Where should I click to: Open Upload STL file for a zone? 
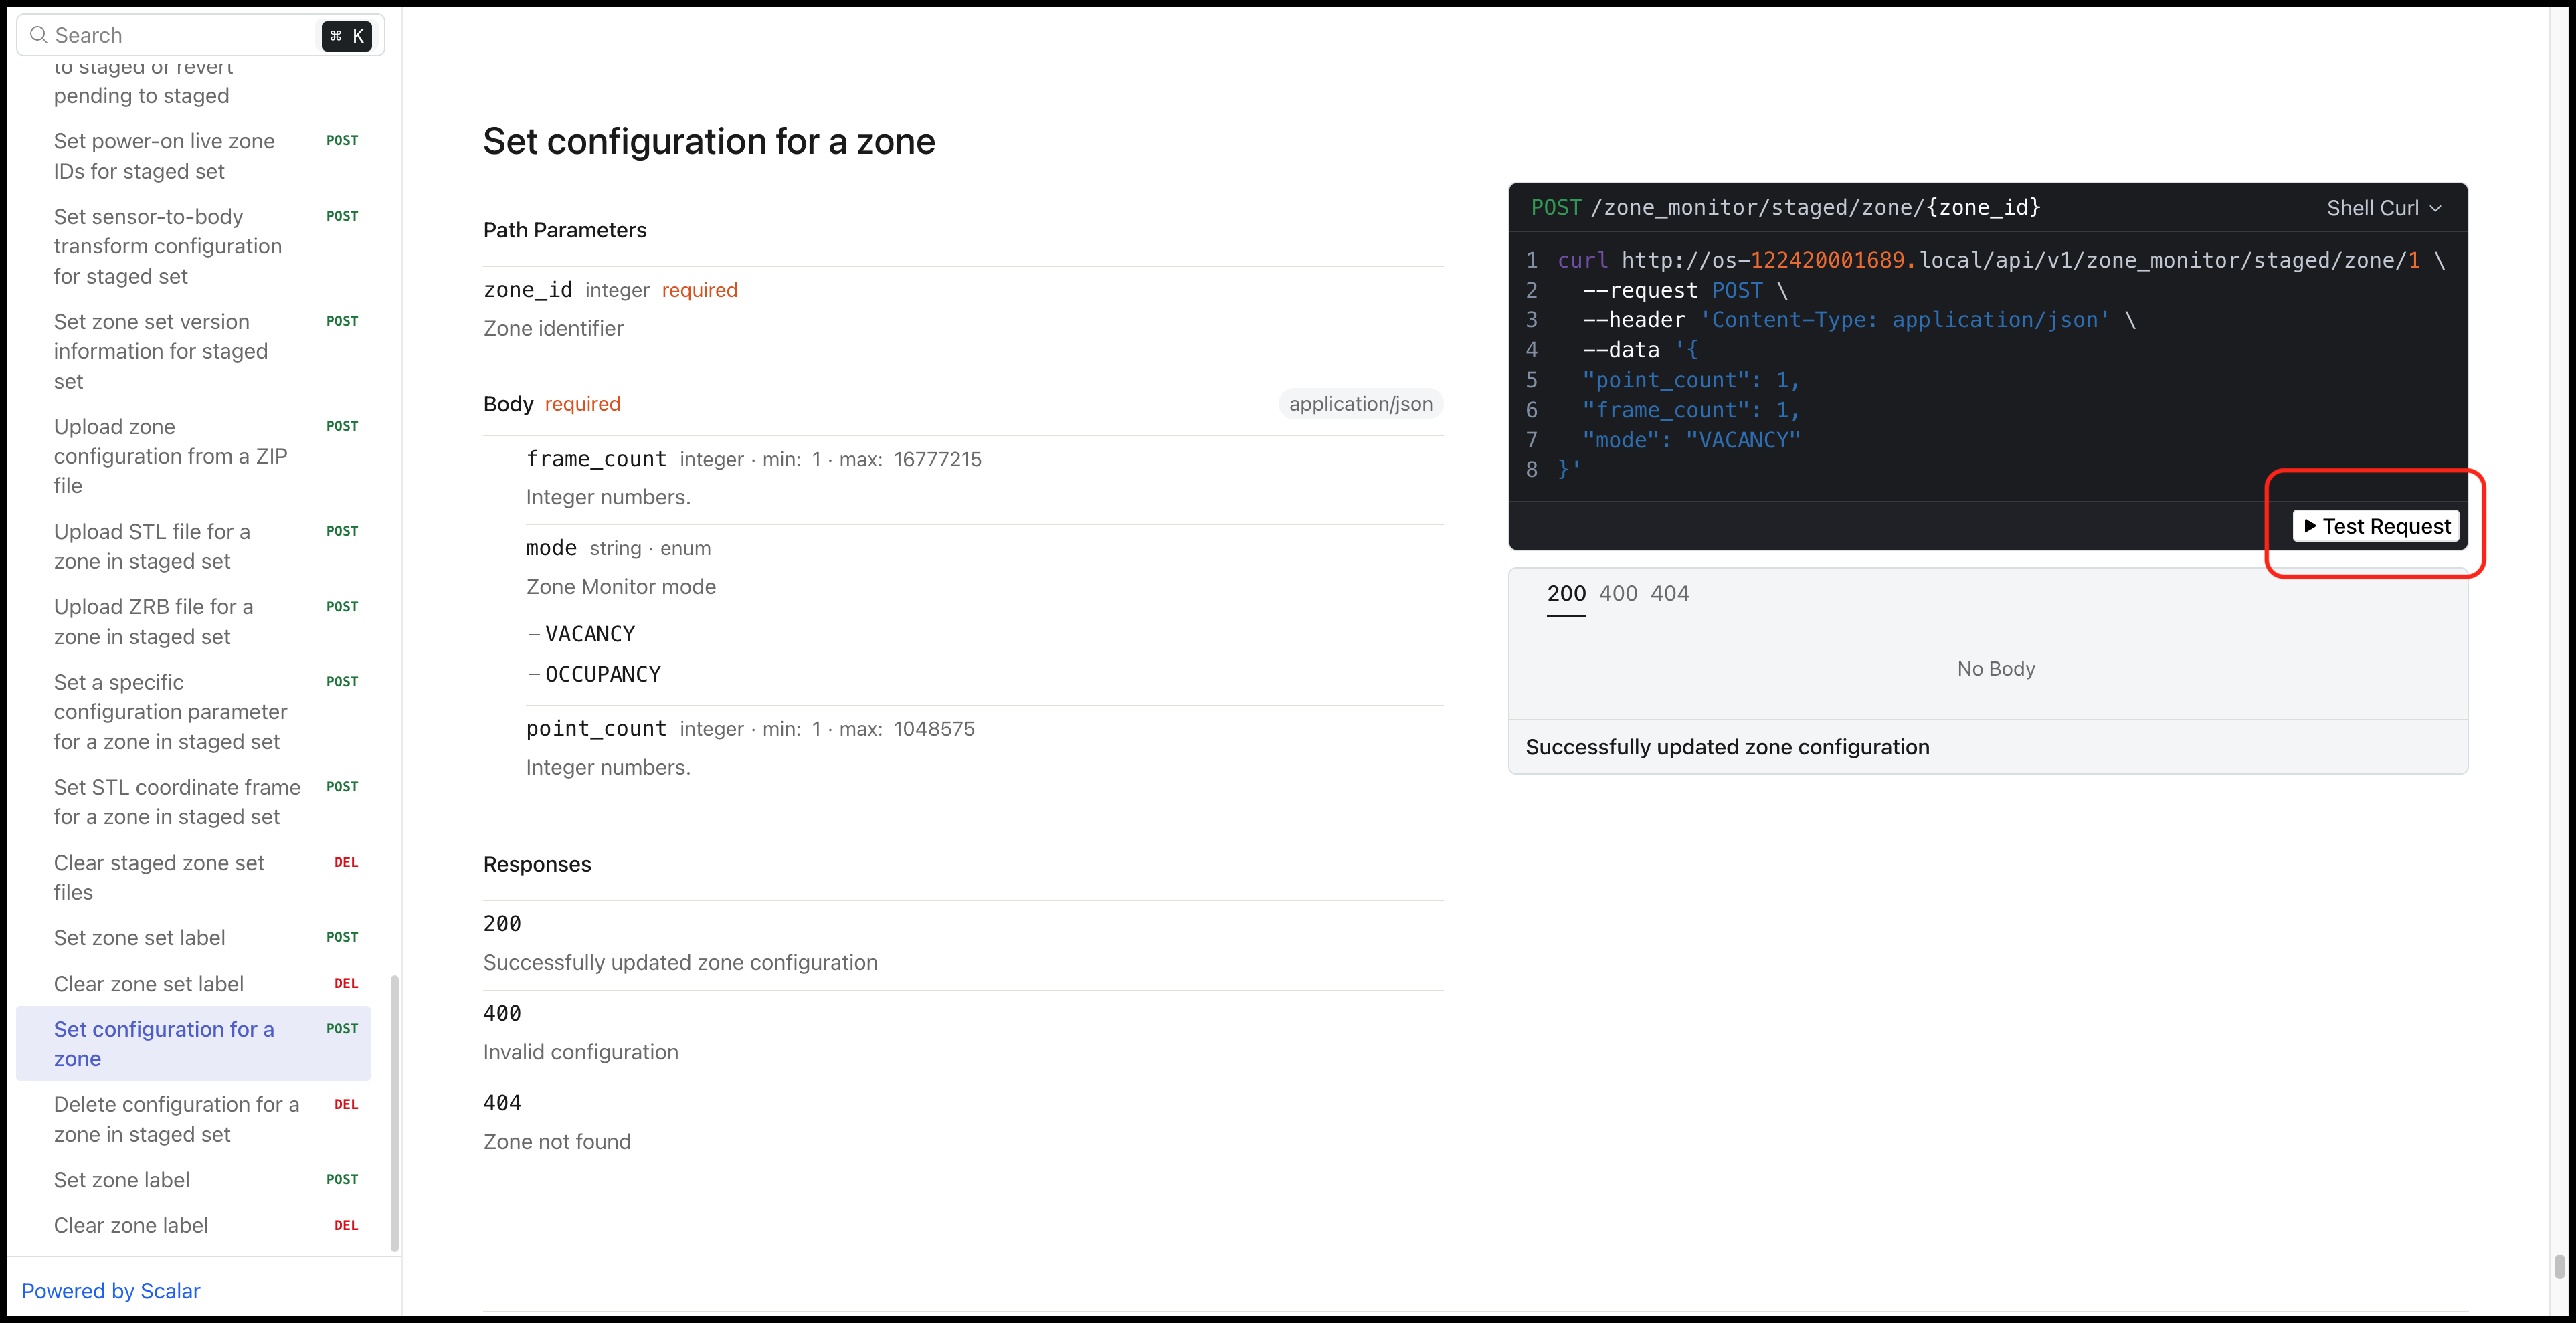coord(193,546)
